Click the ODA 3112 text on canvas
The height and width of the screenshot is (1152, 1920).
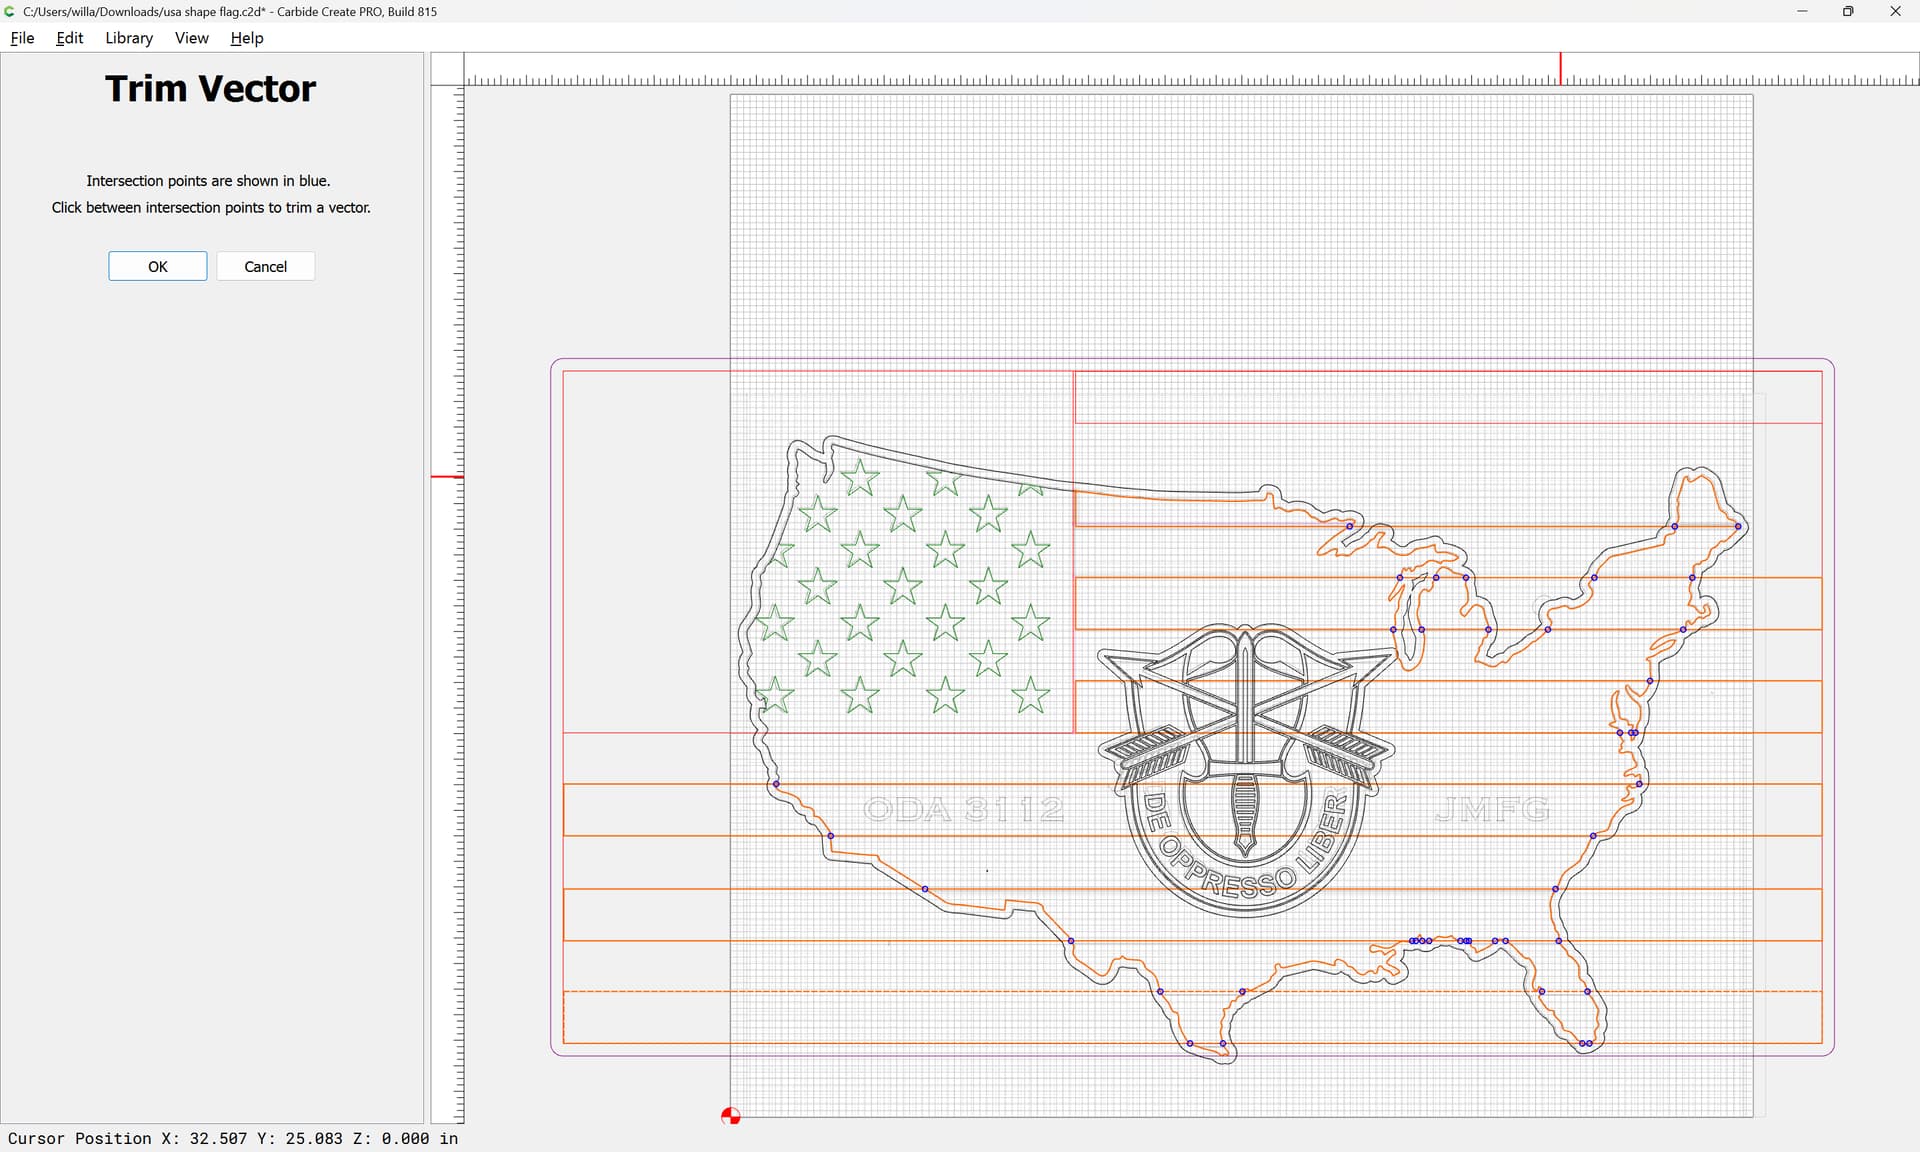[x=963, y=809]
